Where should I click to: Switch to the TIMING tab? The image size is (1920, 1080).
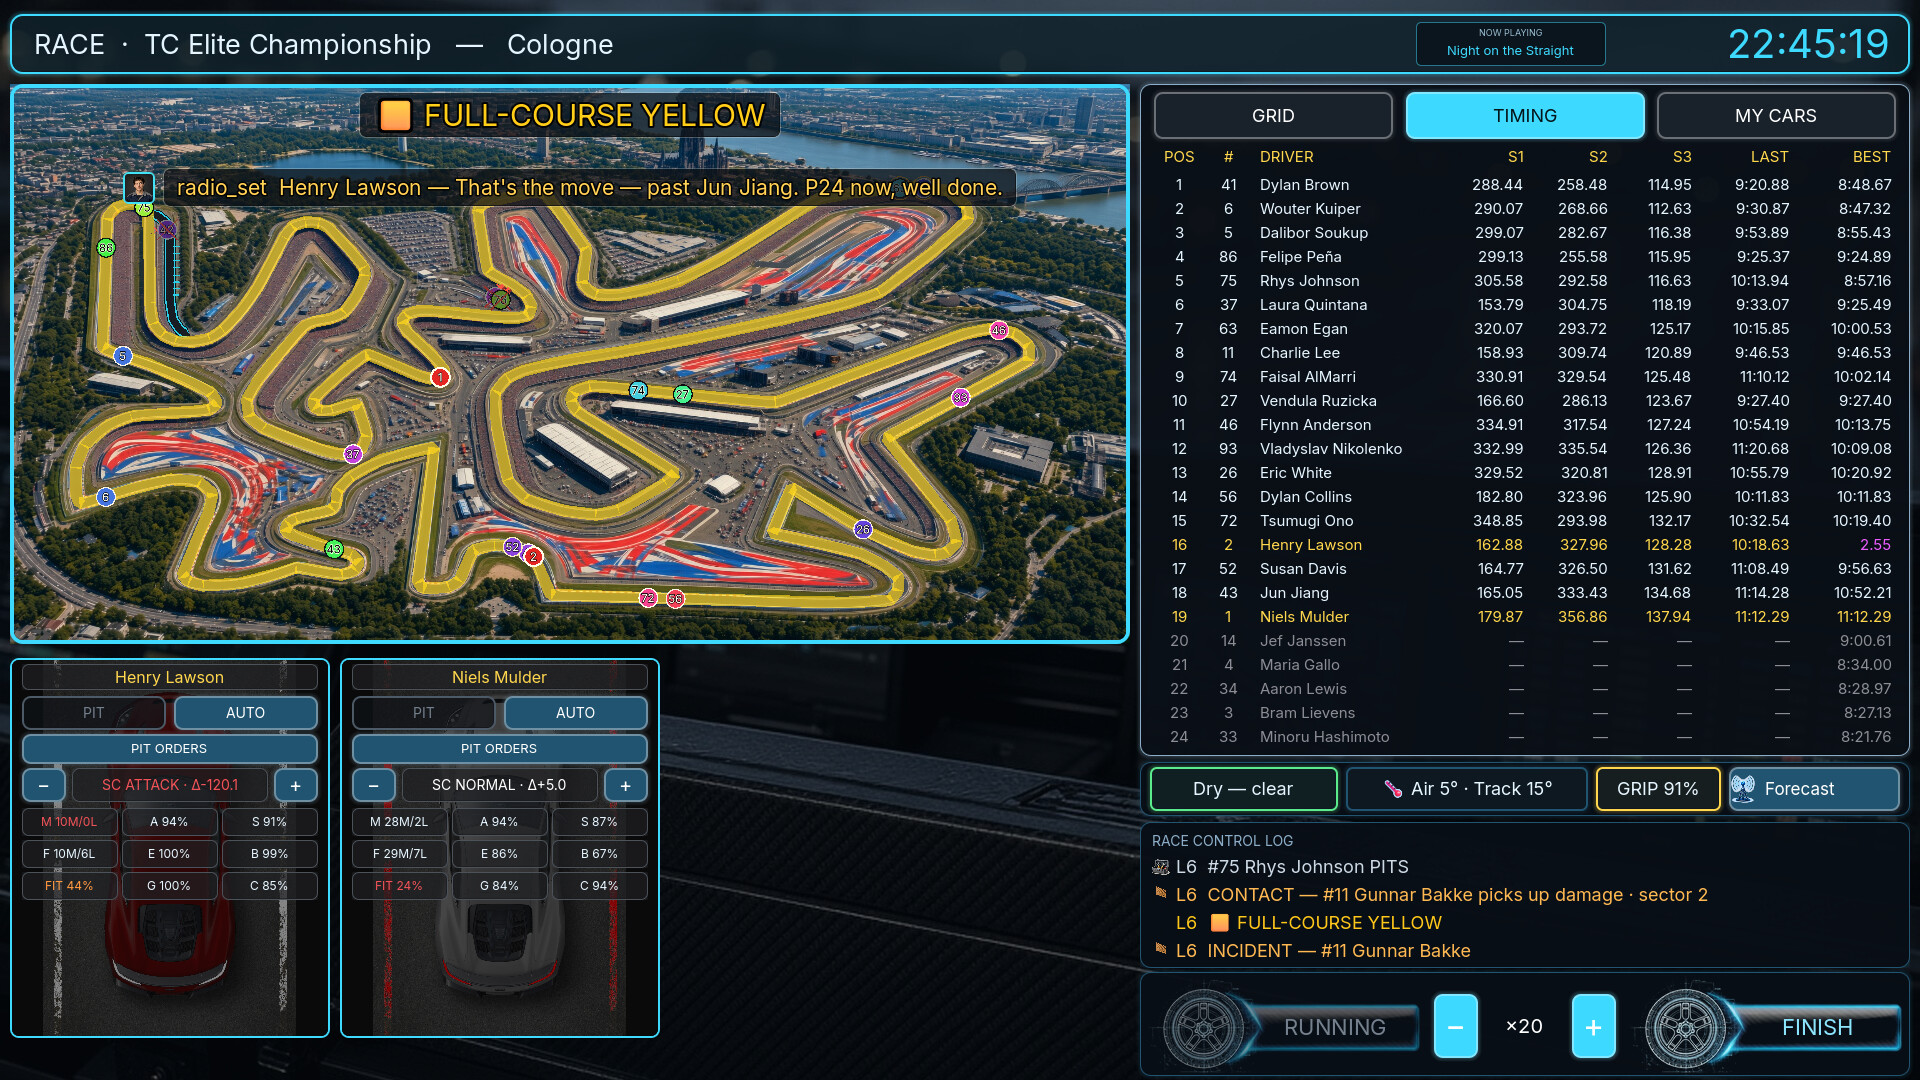point(1525,116)
